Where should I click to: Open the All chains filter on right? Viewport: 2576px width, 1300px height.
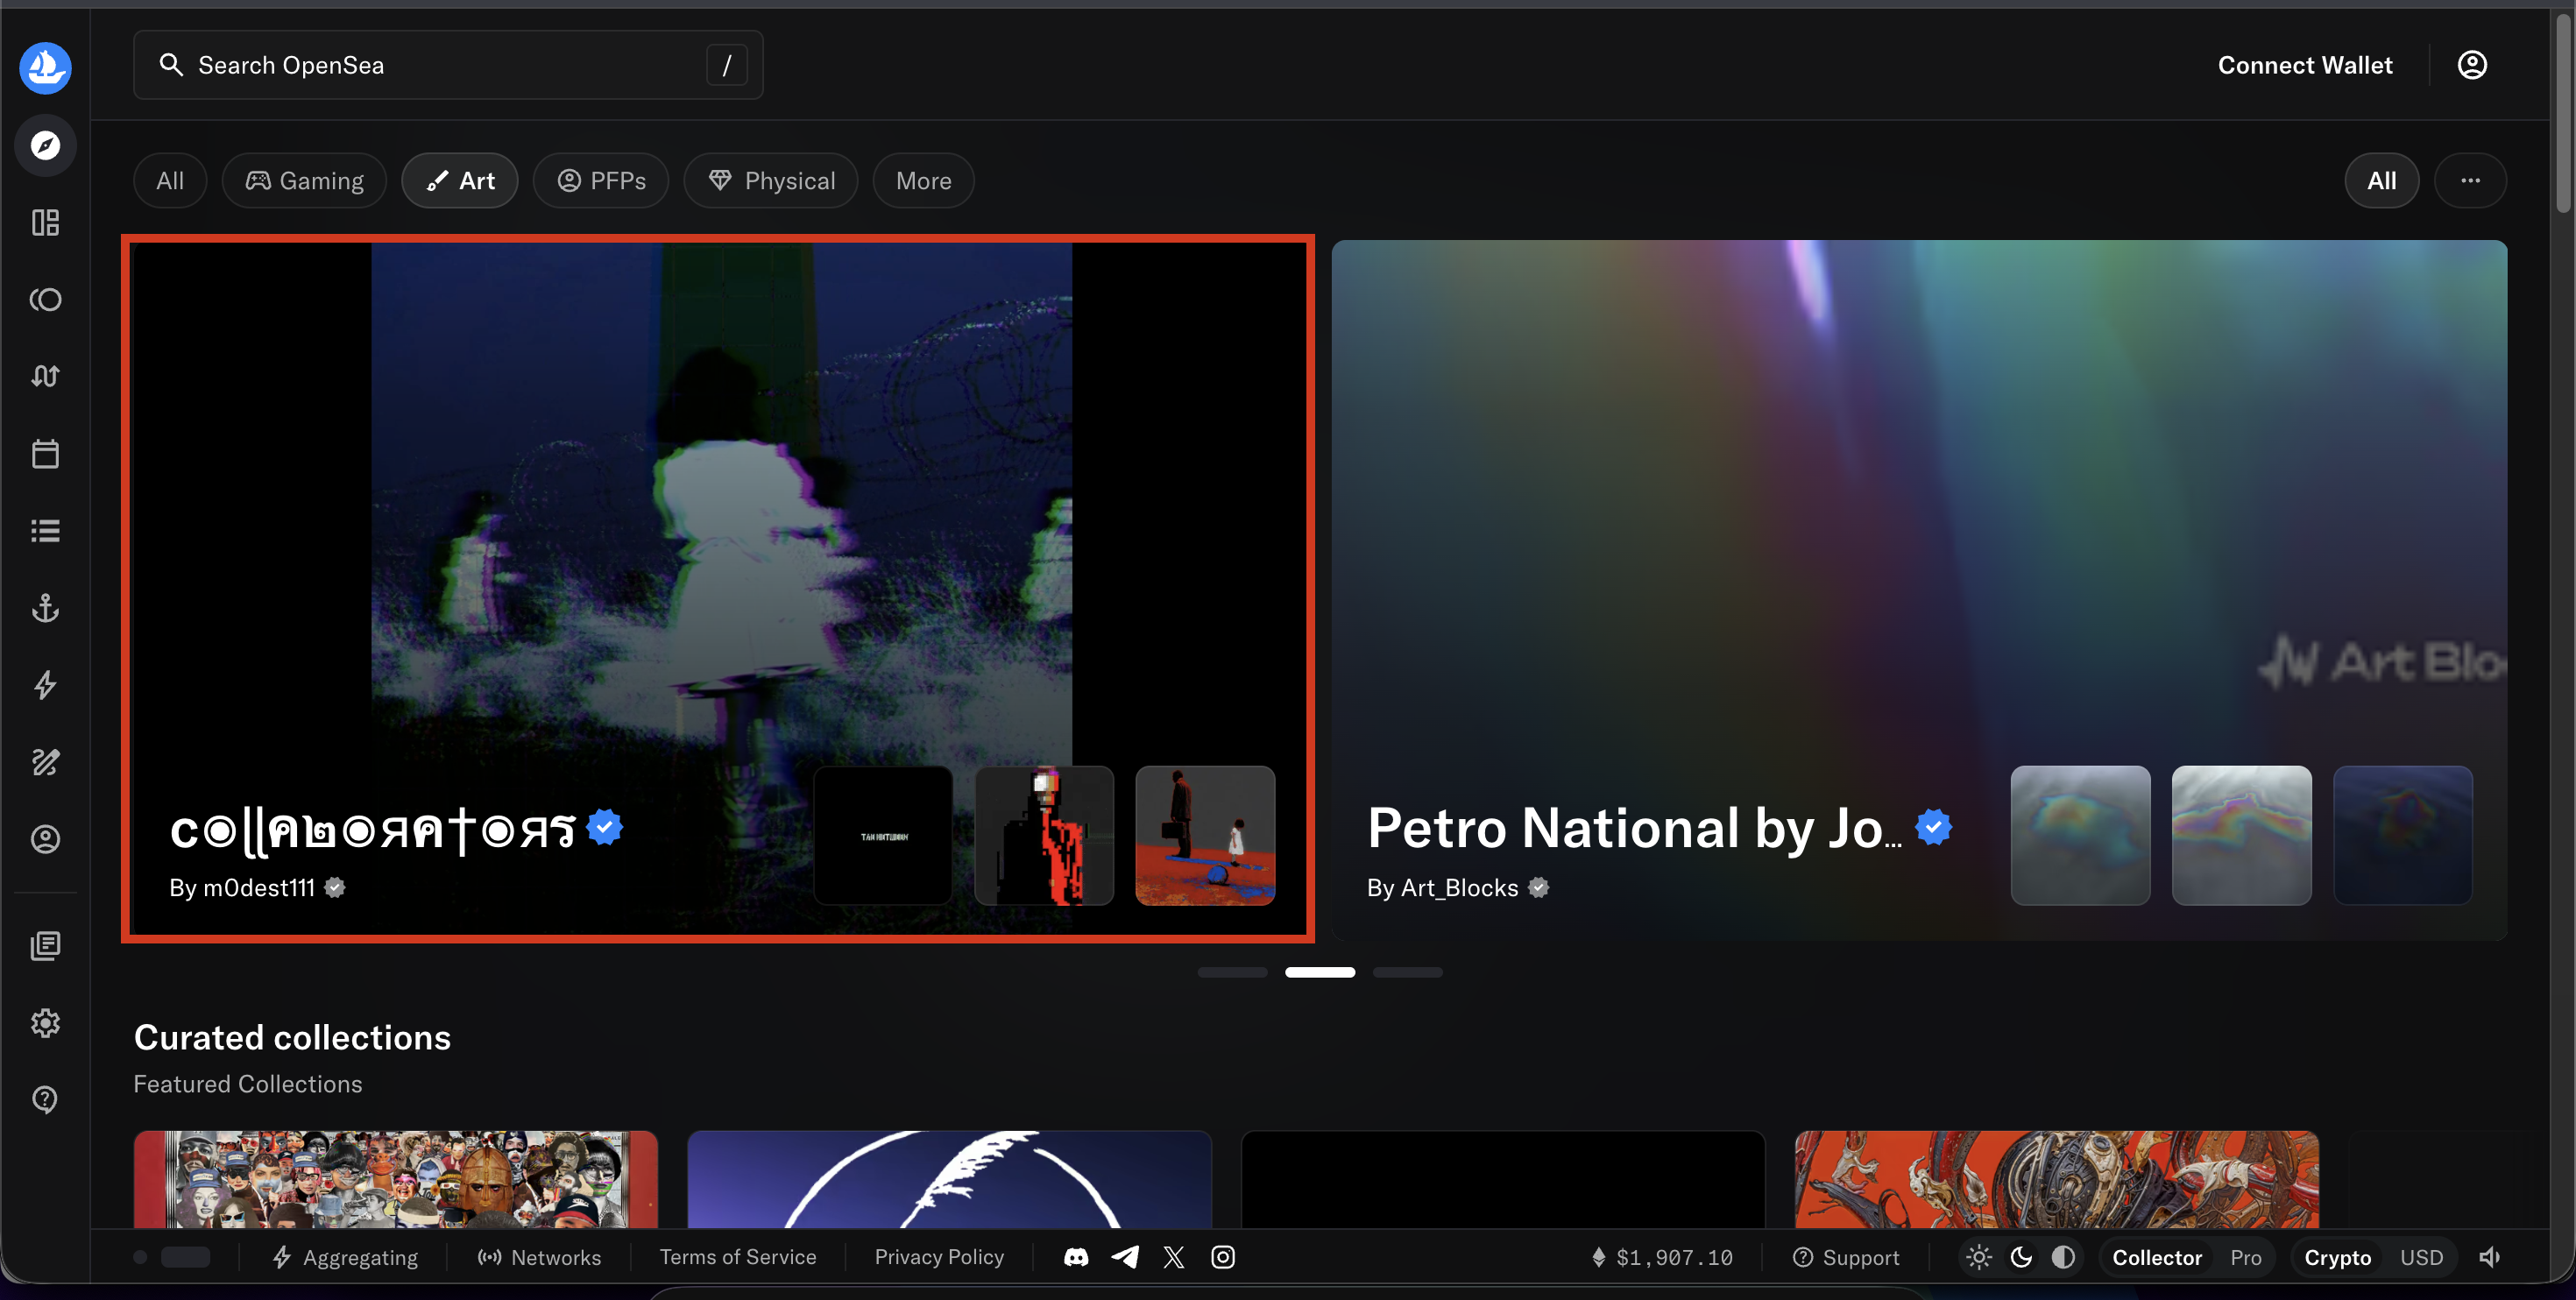click(x=2381, y=180)
